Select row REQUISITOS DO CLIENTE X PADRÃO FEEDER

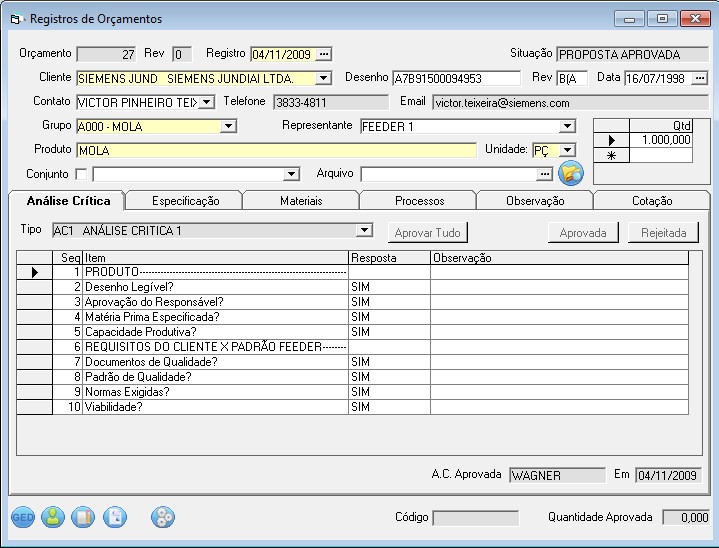click(352, 347)
